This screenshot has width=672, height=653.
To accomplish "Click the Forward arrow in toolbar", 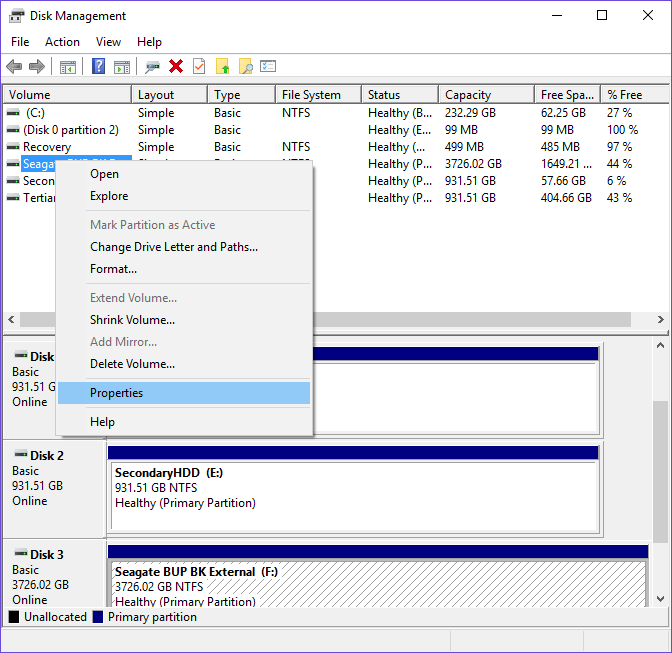I will [x=37, y=67].
